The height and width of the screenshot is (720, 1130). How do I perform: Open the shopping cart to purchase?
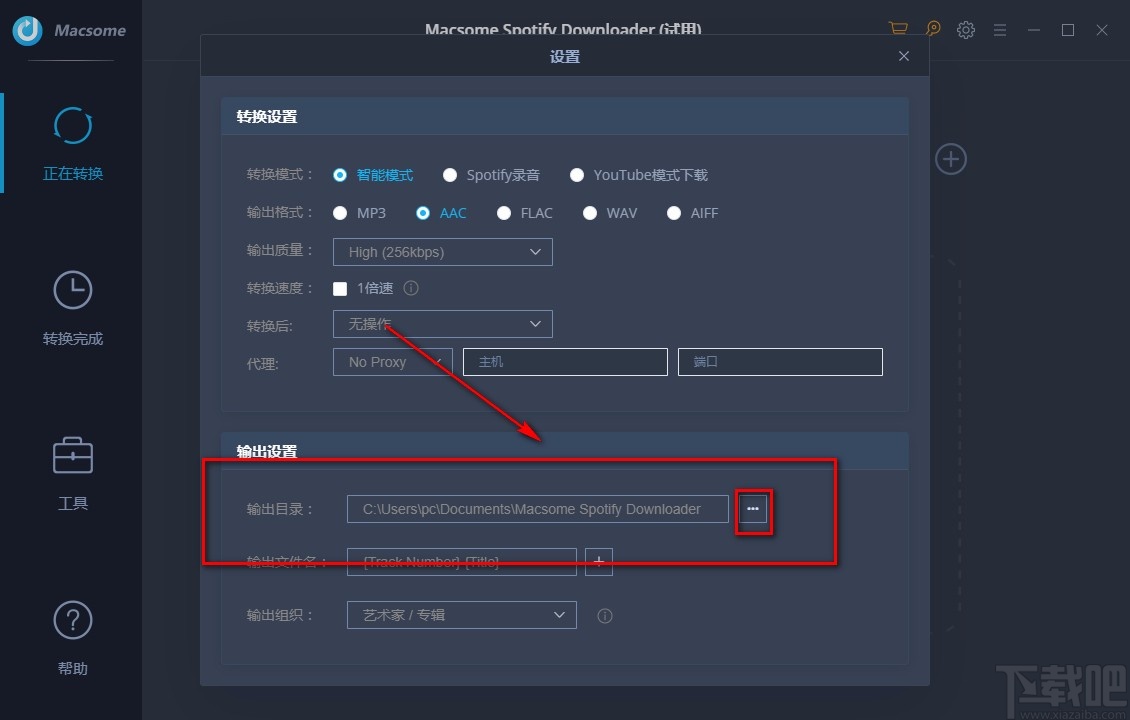(x=897, y=30)
